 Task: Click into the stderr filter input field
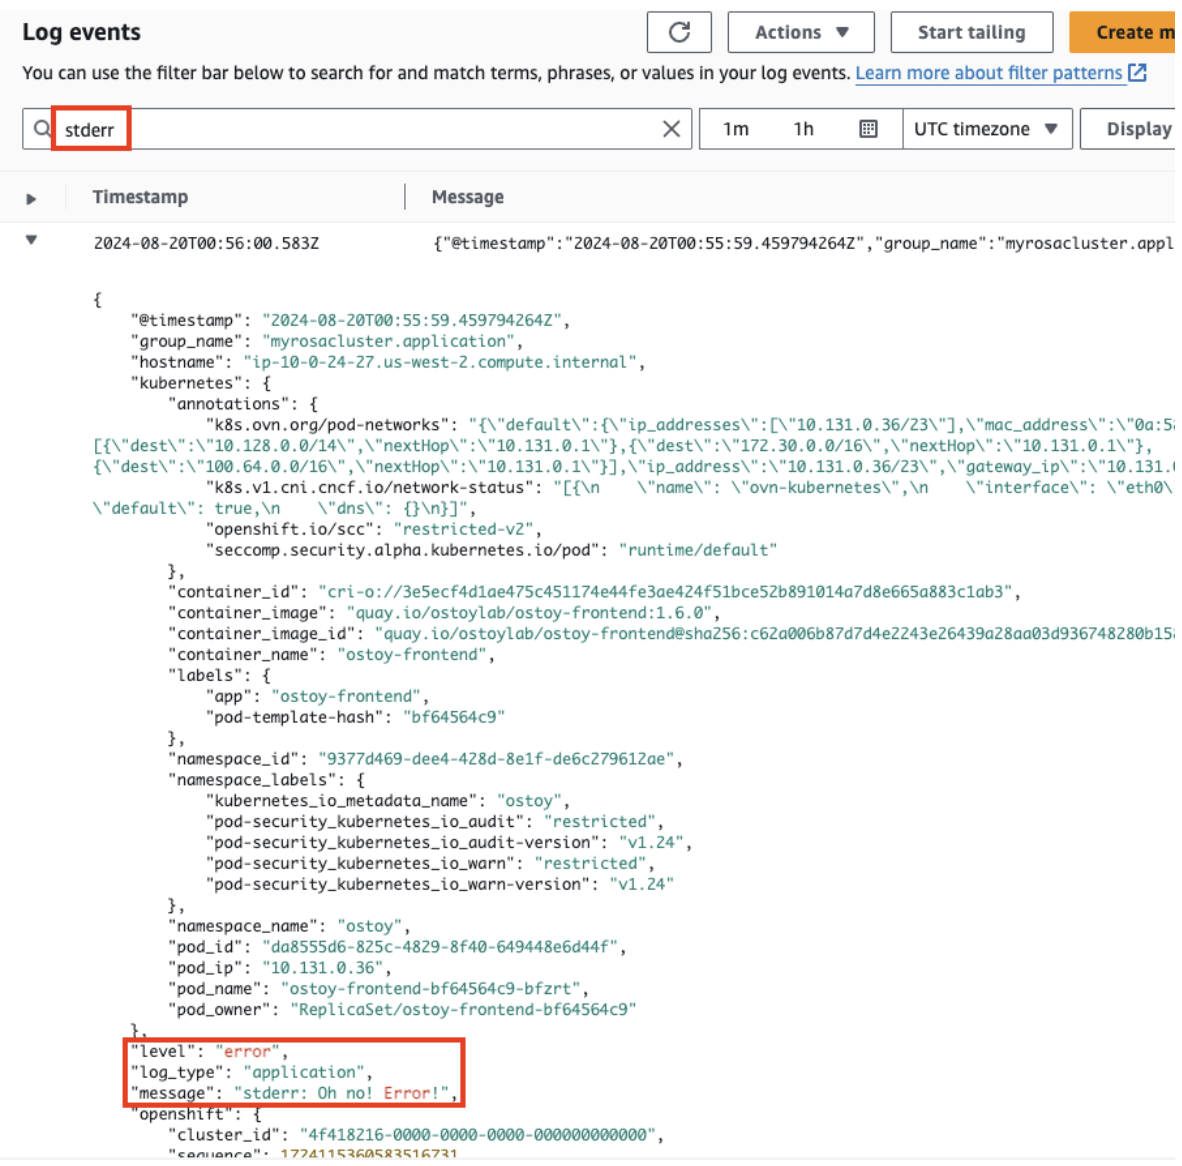tap(380, 129)
